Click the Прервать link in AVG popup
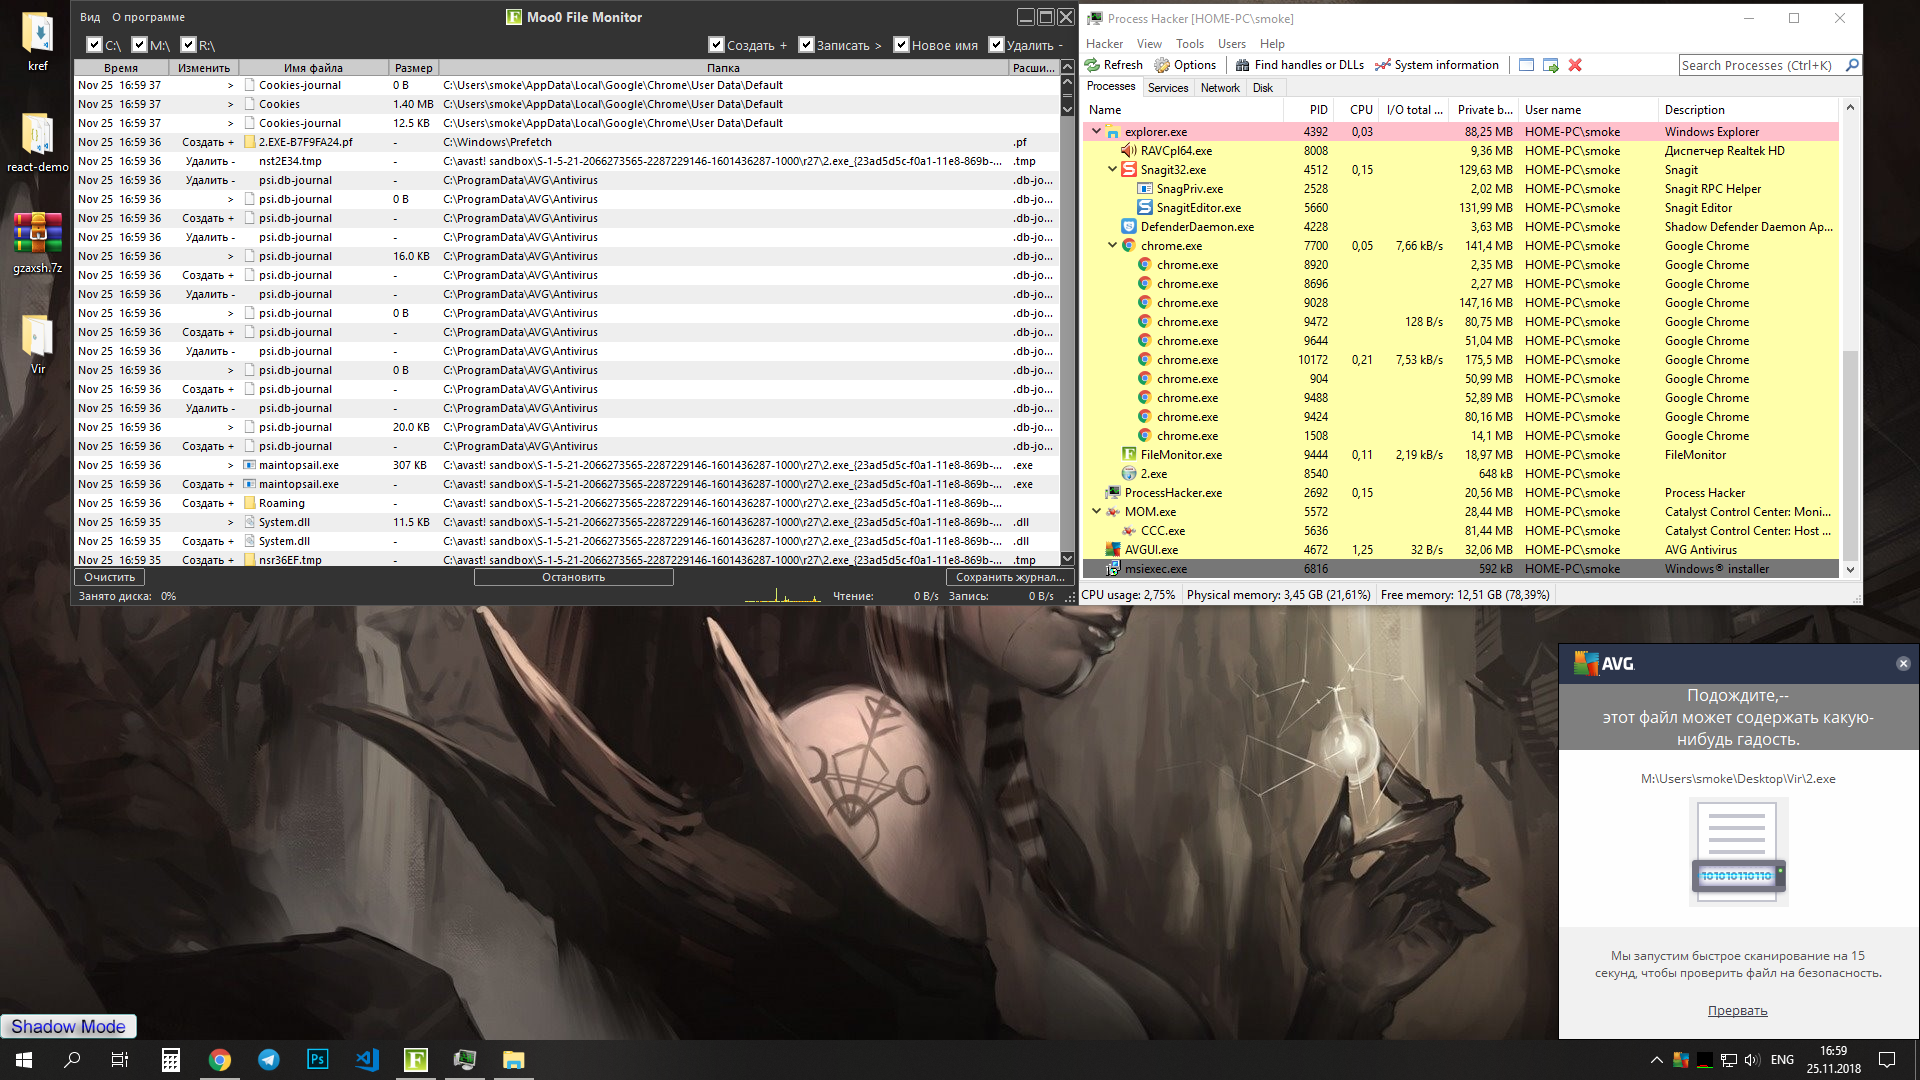The image size is (1920, 1080). coord(1737,1010)
